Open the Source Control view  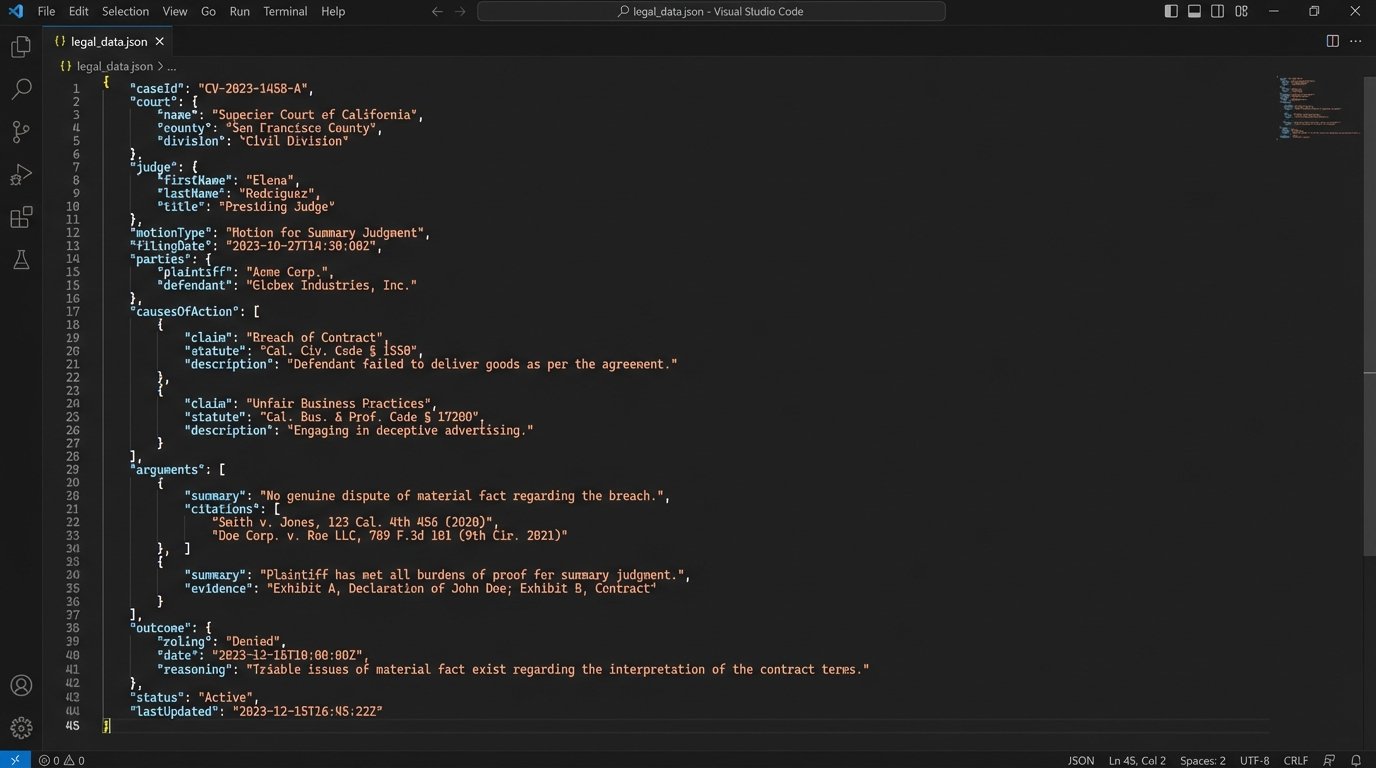click(x=21, y=132)
